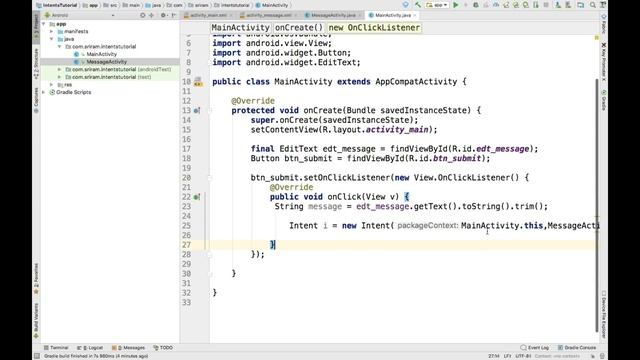The height and width of the screenshot is (360, 640).
Task: Click the tool window toggle icon in status bar corner
Action: tap(37, 356)
